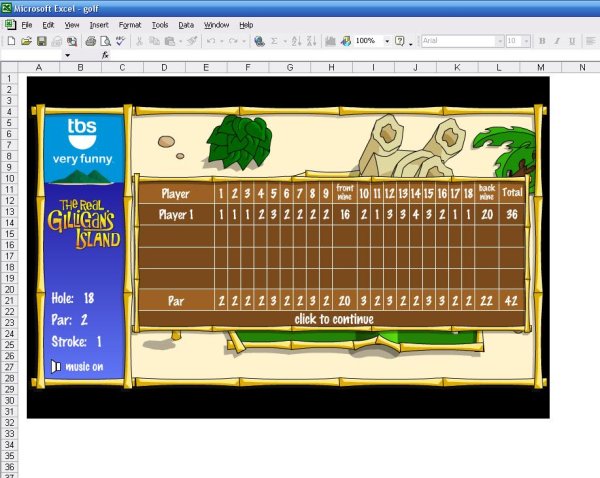Screen dimensions: 600x478
Task: Click the Excel workbook icon beside File
Action: point(10,25)
